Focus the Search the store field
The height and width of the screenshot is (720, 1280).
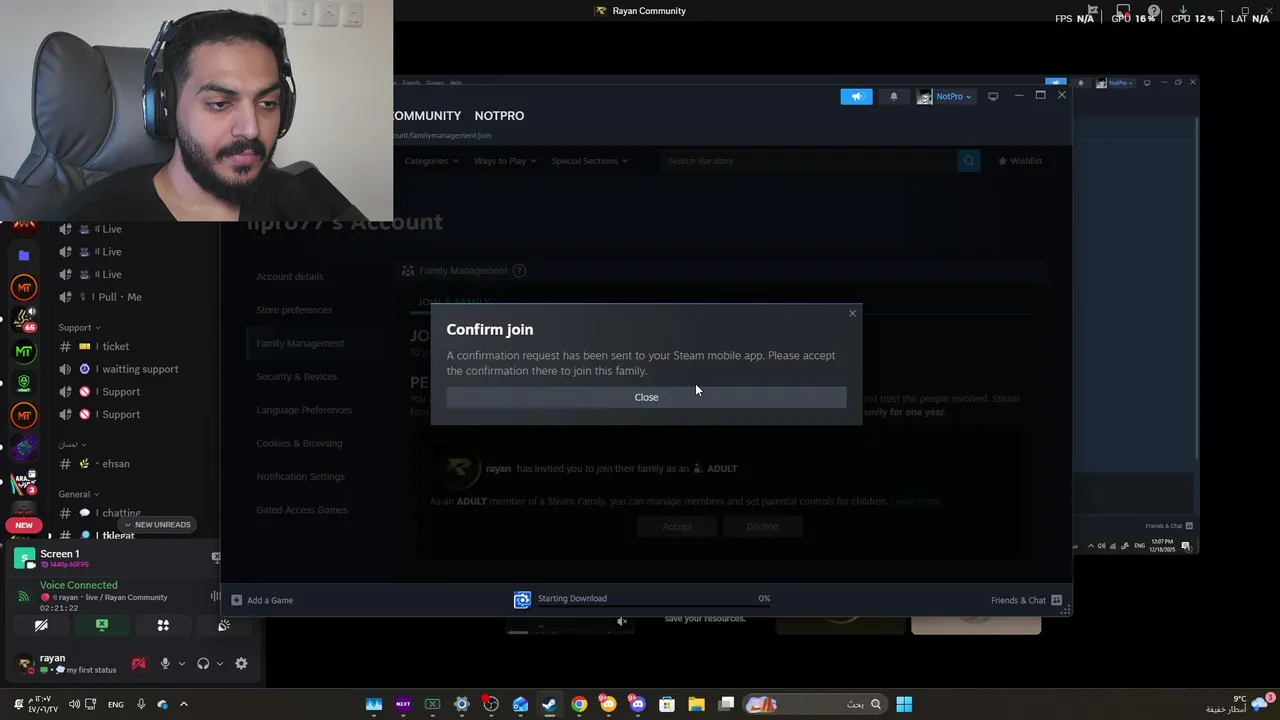point(809,161)
